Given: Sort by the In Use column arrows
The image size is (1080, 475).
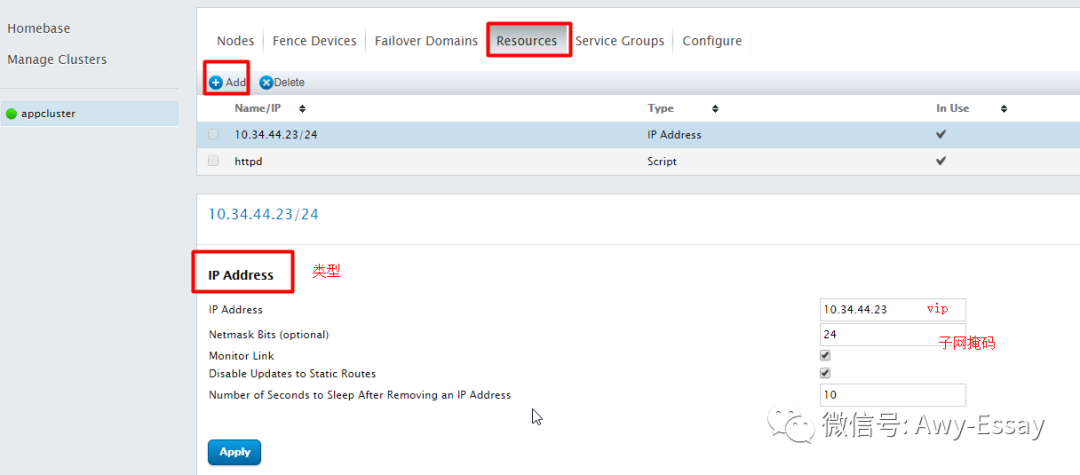Looking at the screenshot, I should point(1003,109).
